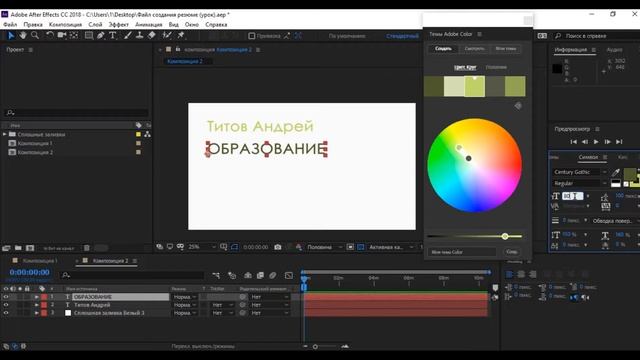Open the Мои темы tab in Adobe Color
The width and height of the screenshot is (640, 360).
click(505, 49)
